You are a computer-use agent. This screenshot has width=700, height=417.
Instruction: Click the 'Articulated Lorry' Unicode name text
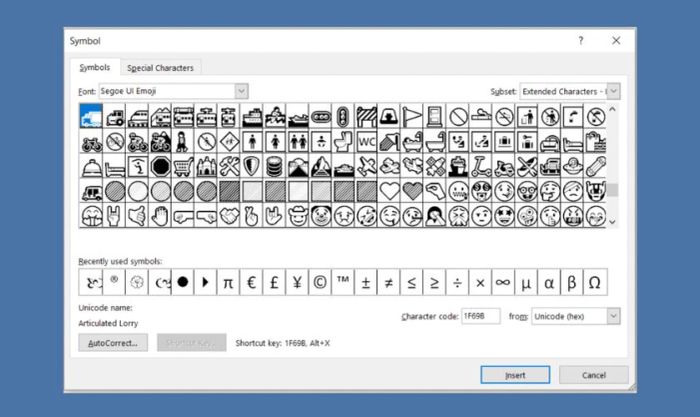(108, 323)
